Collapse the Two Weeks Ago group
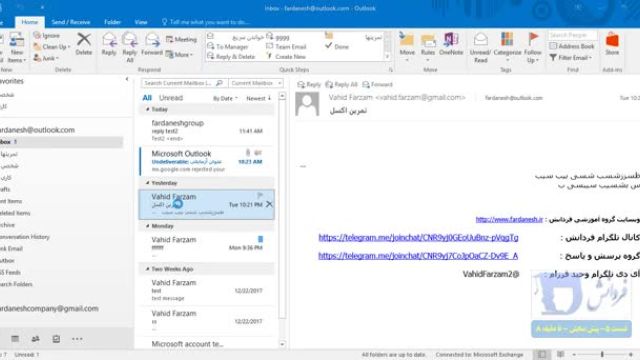Screen dimensions: 640x360 click(147, 269)
